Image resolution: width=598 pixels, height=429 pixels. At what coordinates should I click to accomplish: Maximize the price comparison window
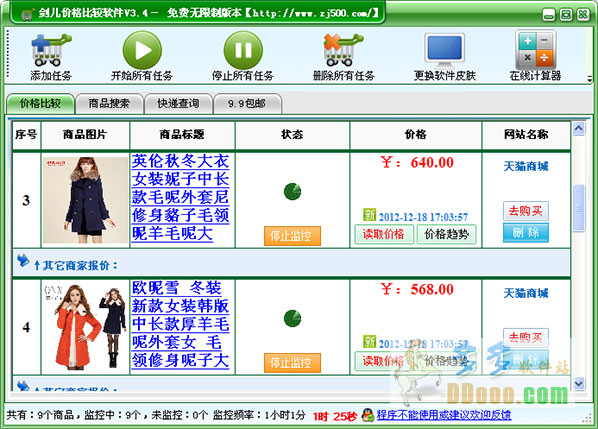tap(566, 15)
